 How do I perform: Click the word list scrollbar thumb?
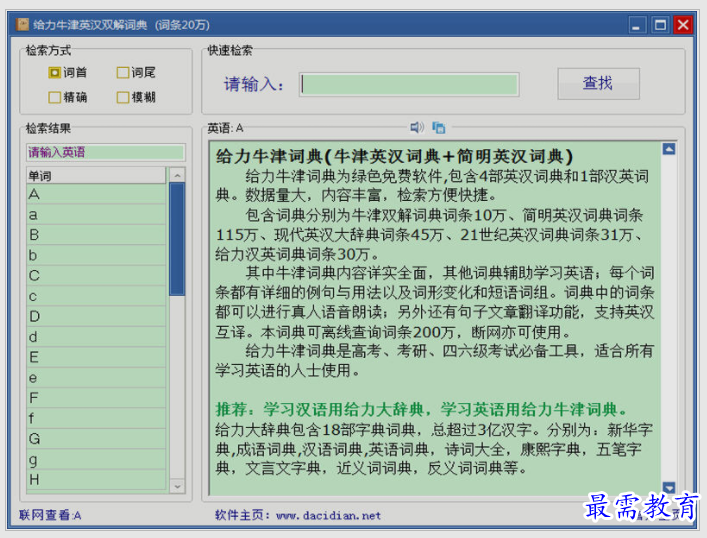click(x=177, y=239)
